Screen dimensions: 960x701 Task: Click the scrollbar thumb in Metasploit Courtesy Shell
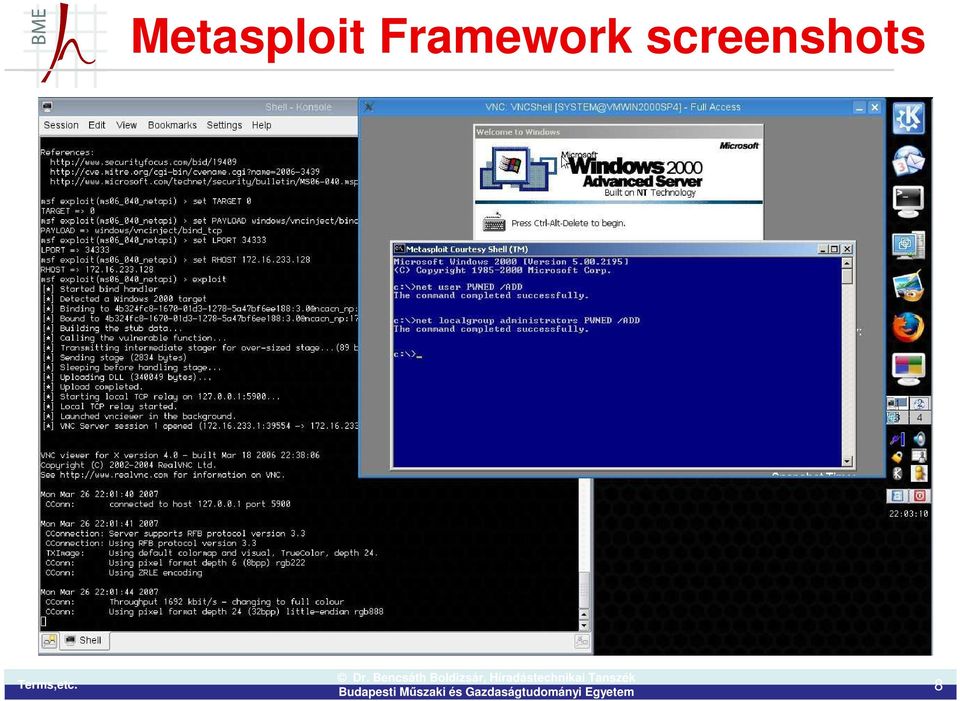(847, 276)
